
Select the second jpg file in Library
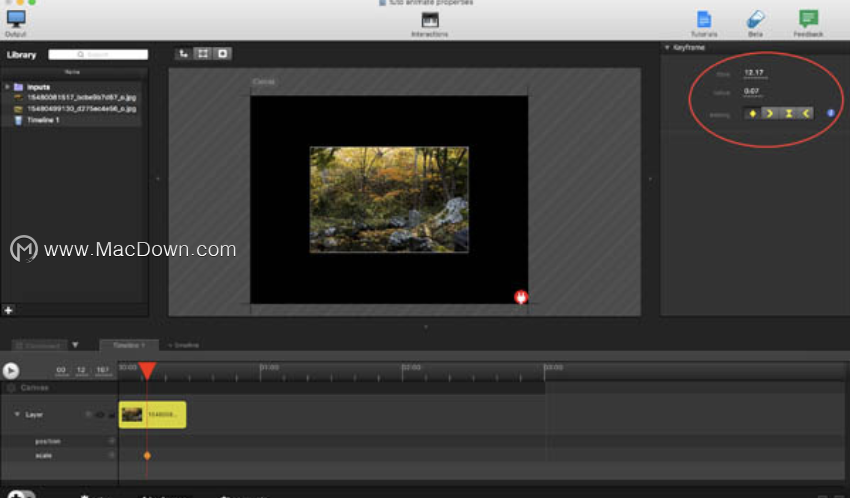[72, 109]
